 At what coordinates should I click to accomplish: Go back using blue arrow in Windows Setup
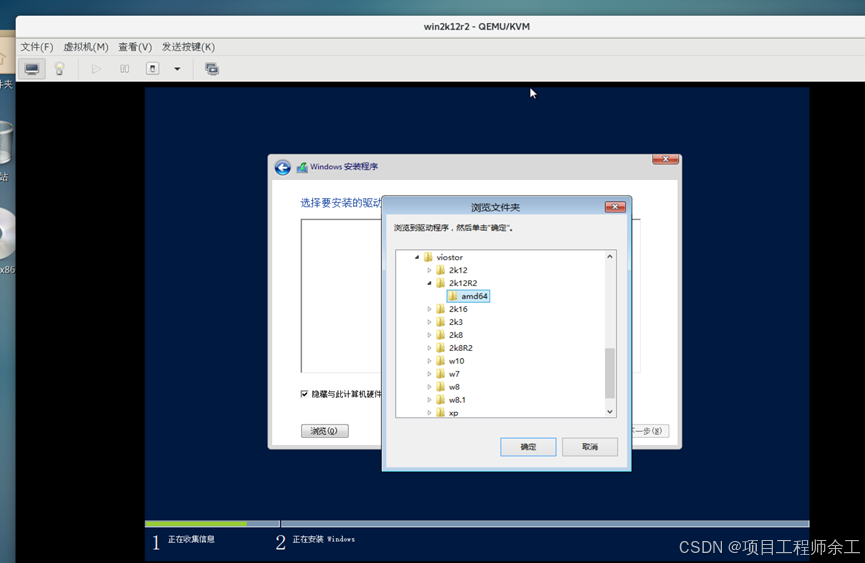tap(282, 167)
